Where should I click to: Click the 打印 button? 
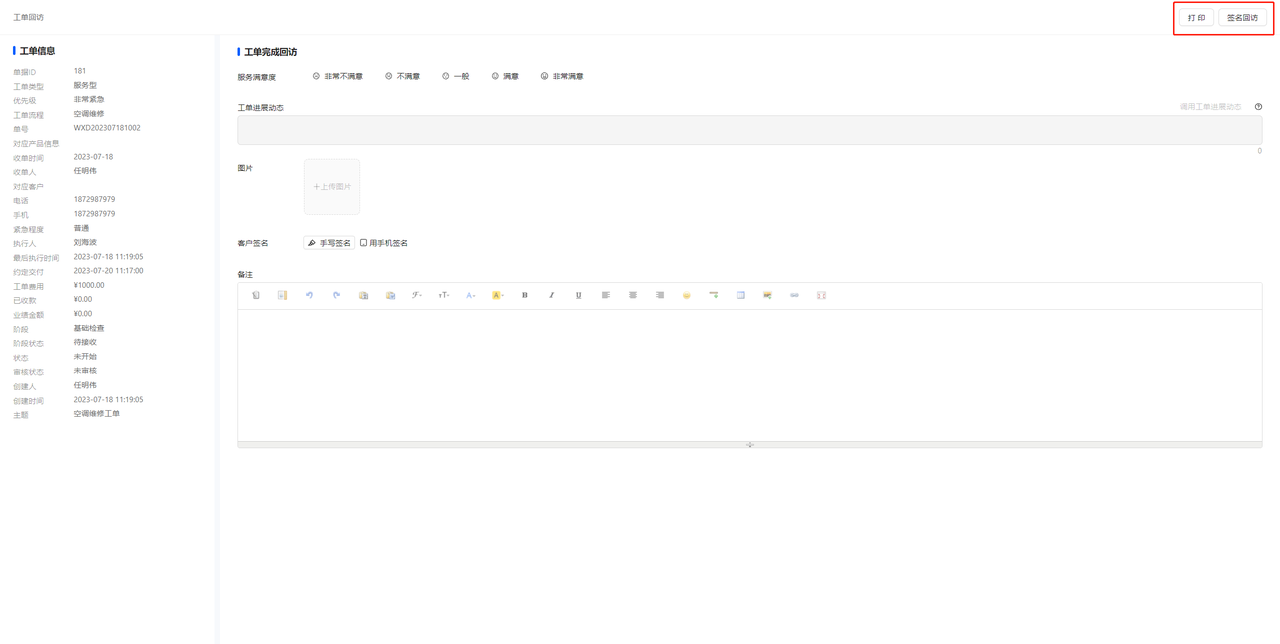click(1196, 18)
